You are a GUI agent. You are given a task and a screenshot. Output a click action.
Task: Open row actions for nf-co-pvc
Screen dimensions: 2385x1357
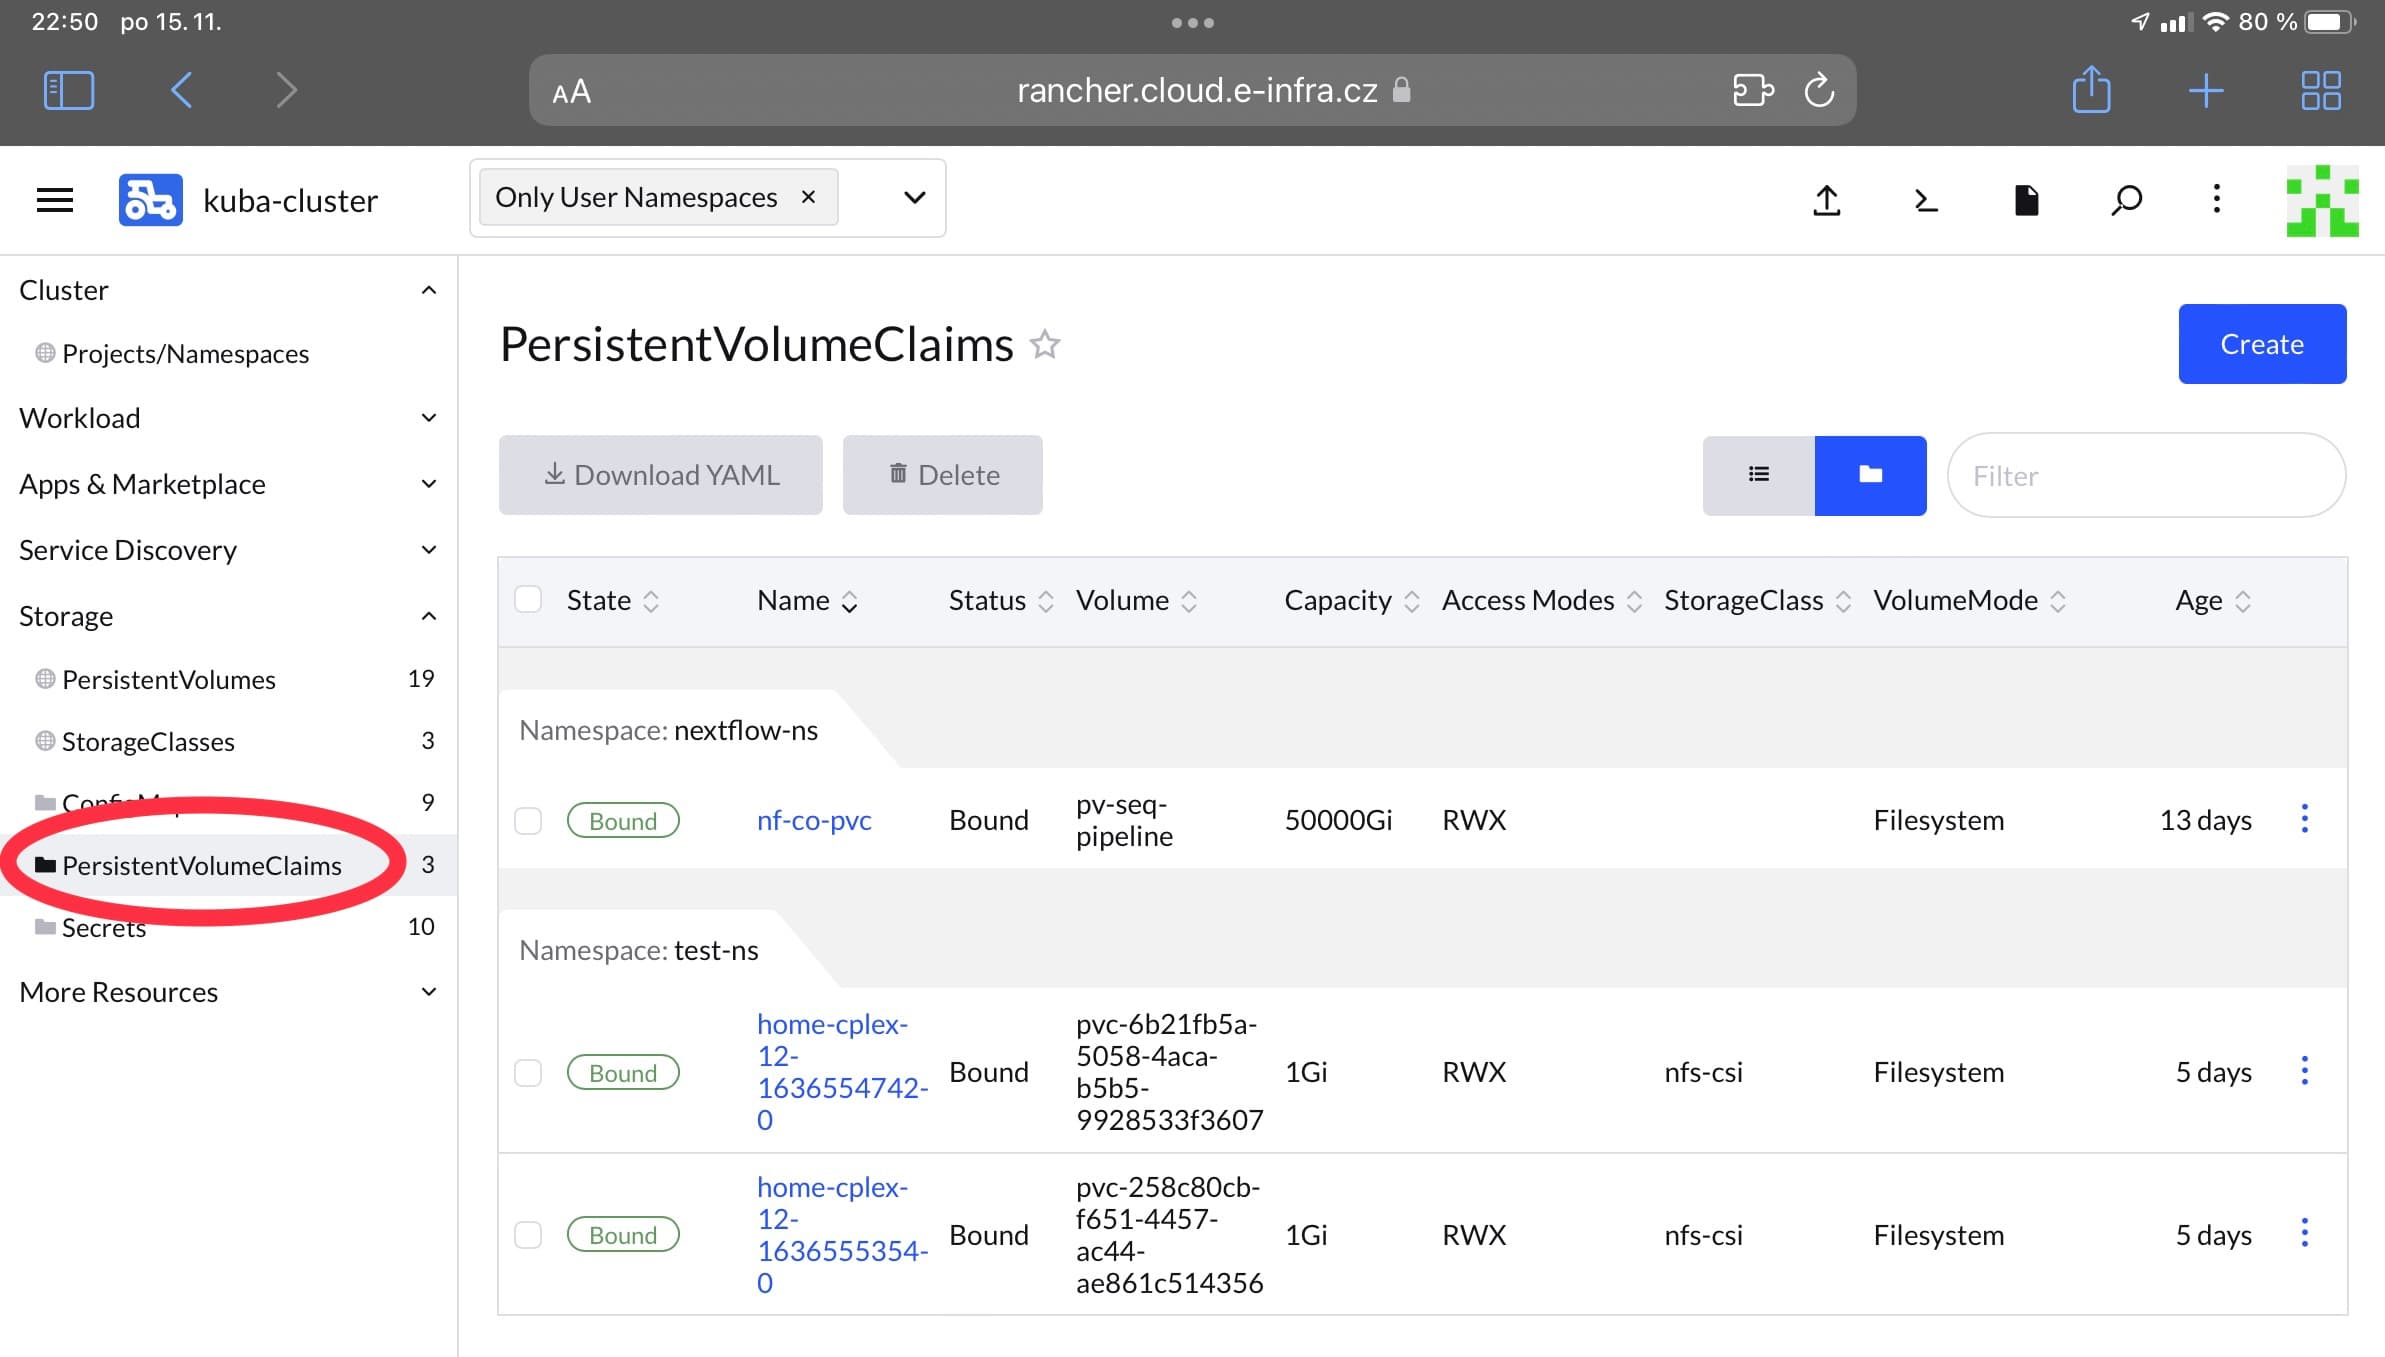pos(2304,819)
